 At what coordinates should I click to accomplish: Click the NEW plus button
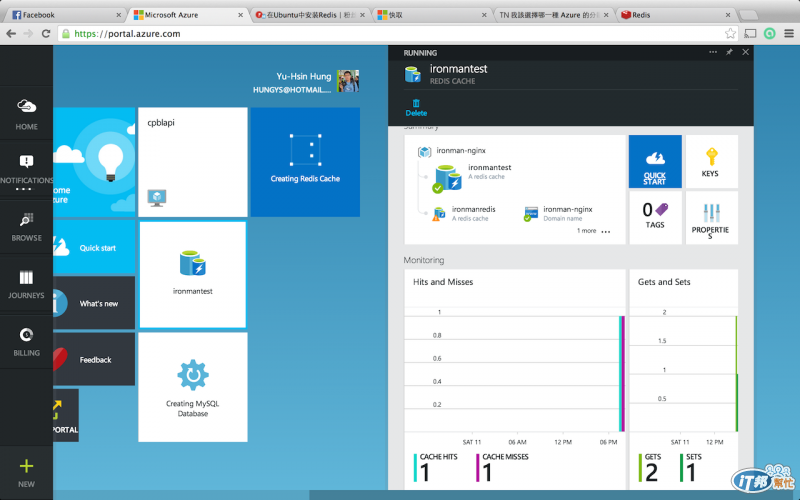(x=26, y=472)
